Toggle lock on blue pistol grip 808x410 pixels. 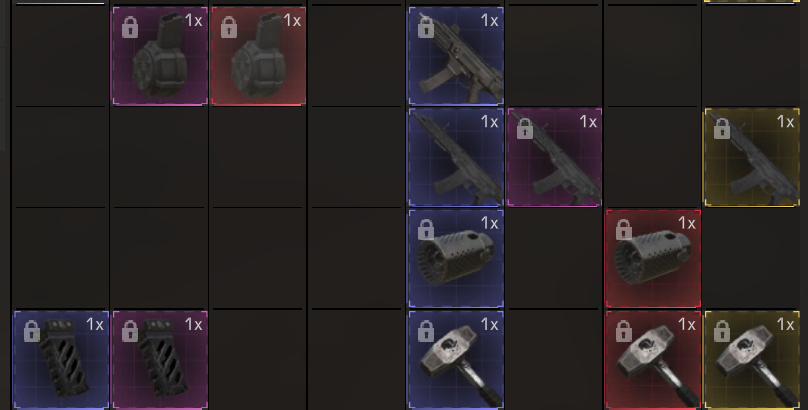pos(31,331)
